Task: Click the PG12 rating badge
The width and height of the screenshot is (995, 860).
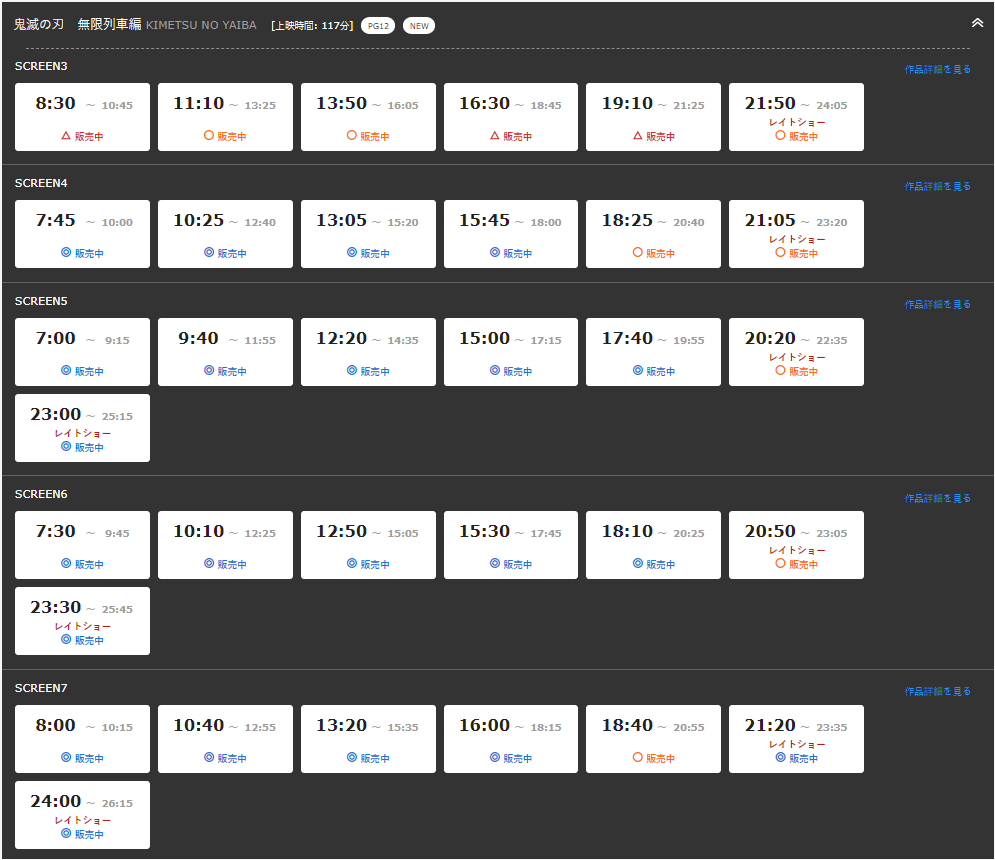Action: [x=378, y=26]
